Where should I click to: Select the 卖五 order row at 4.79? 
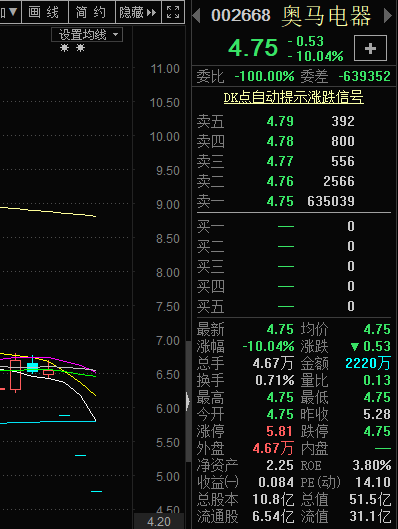293,121
